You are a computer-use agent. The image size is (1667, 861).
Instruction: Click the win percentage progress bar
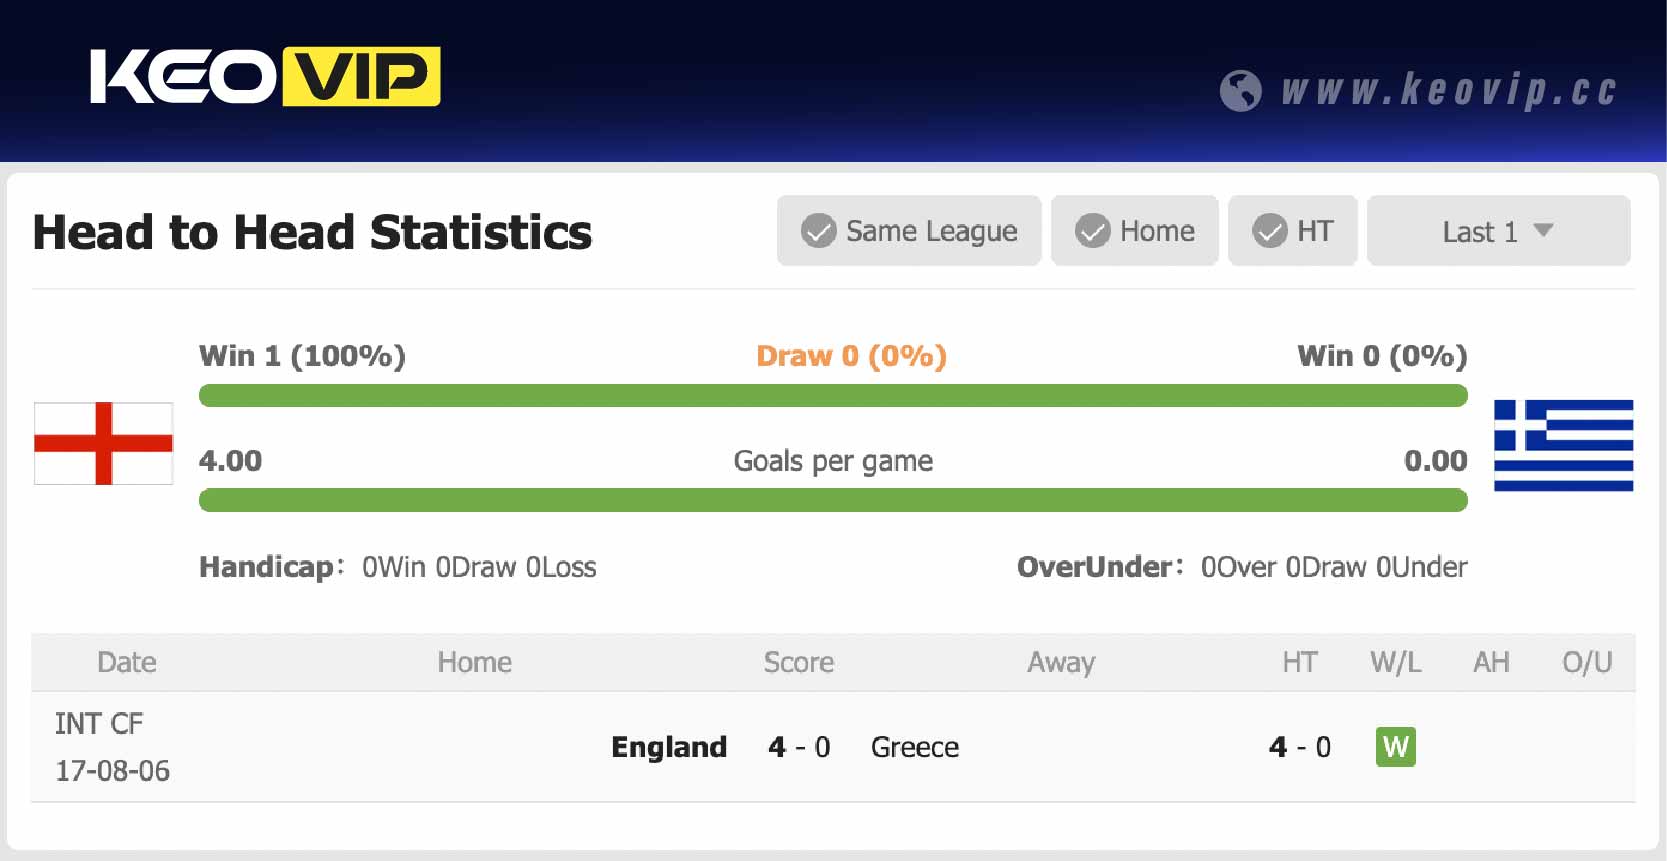(x=833, y=396)
